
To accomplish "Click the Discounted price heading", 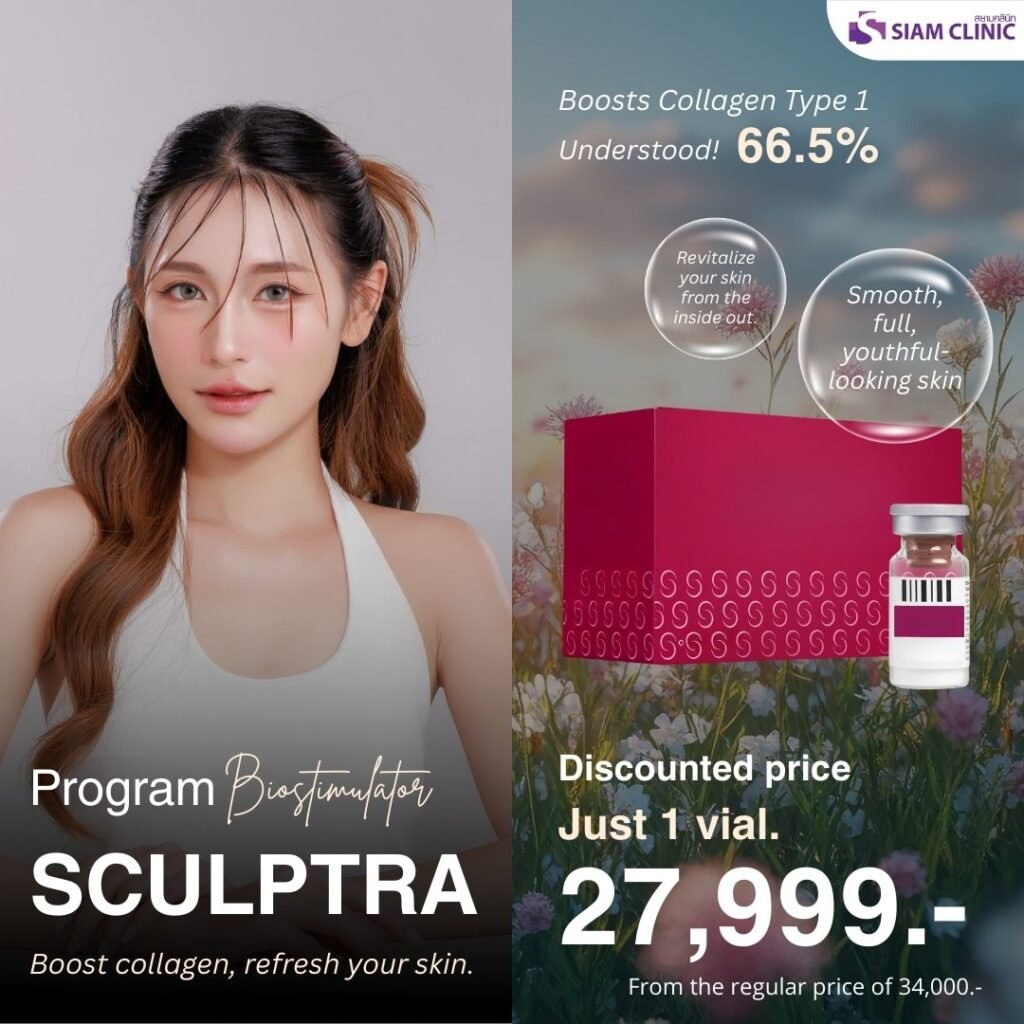I will click(x=705, y=769).
